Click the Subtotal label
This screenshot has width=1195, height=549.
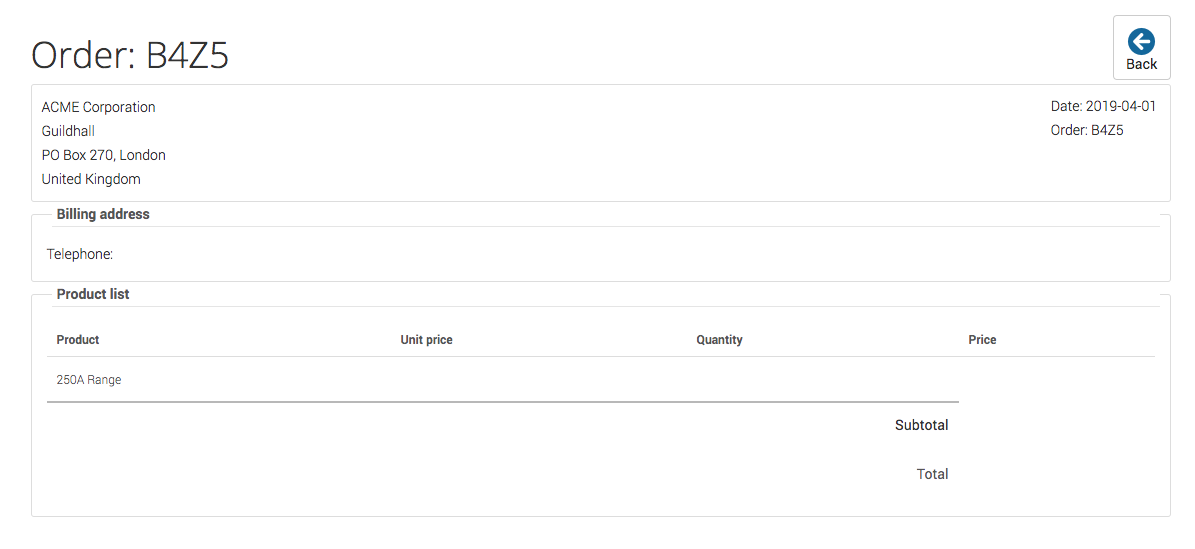point(921,425)
